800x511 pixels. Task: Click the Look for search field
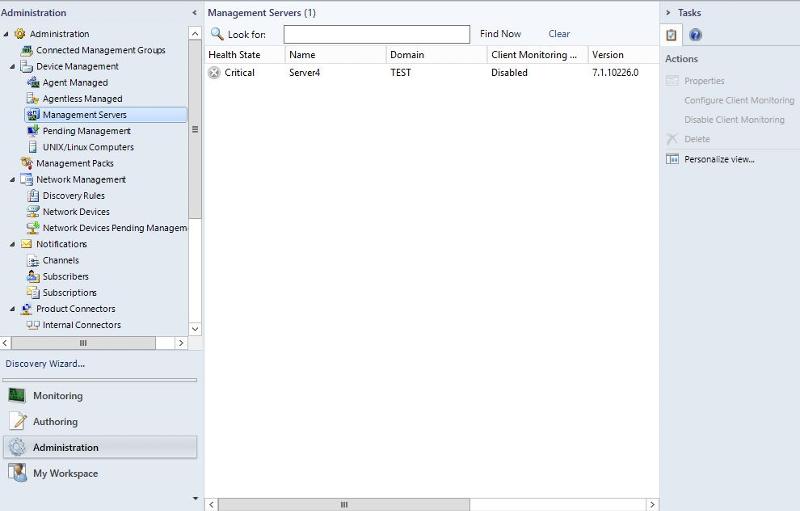point(377,34)
